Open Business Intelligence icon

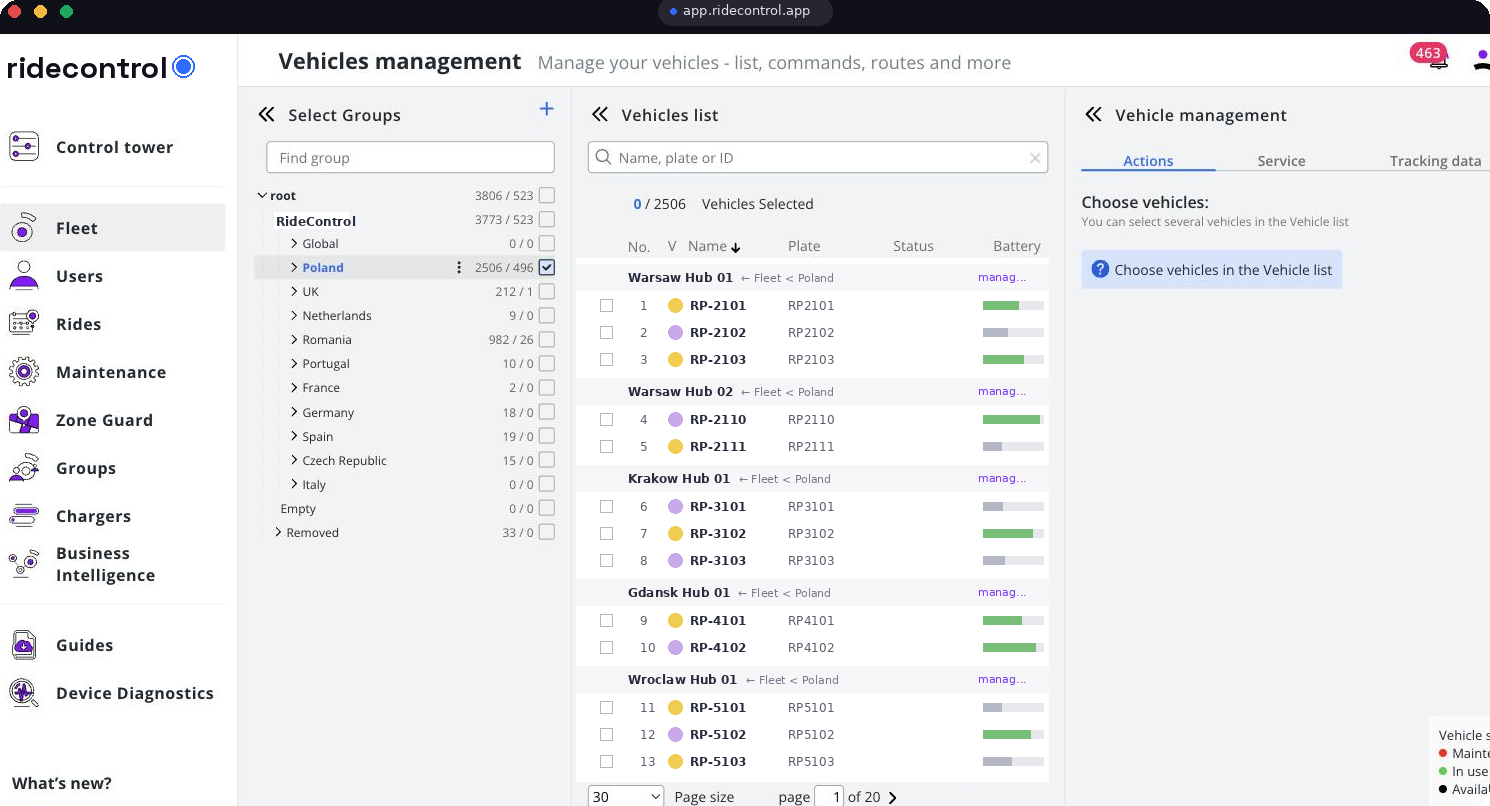click(23, 564)
